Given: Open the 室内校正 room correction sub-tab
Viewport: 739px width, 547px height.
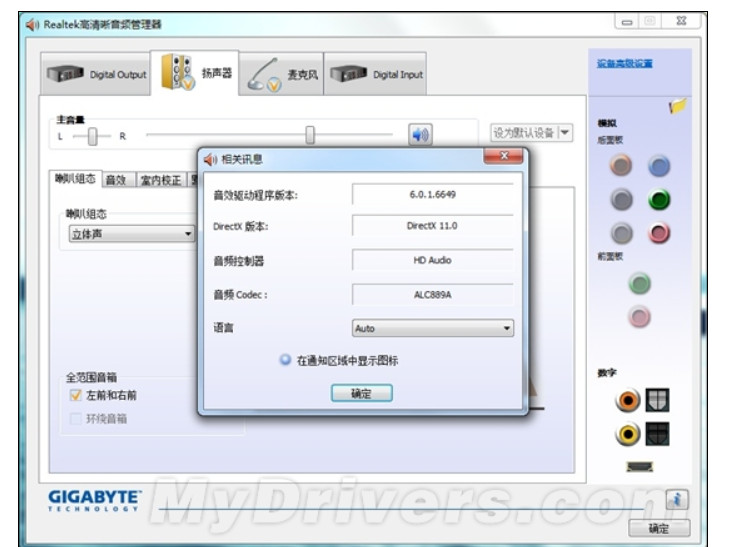Looking at the screenshot, I should click(x=161, y=180).
